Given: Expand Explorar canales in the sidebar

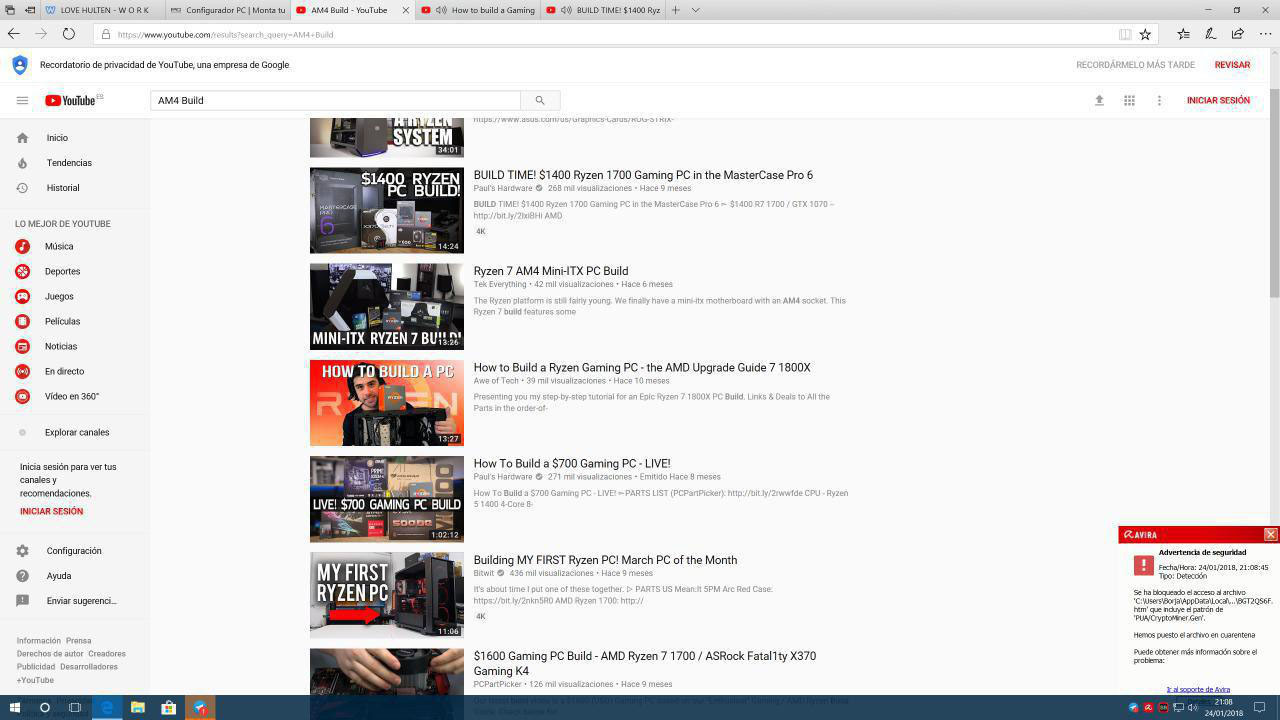Looking at the screenshot, I should (76, 432).
